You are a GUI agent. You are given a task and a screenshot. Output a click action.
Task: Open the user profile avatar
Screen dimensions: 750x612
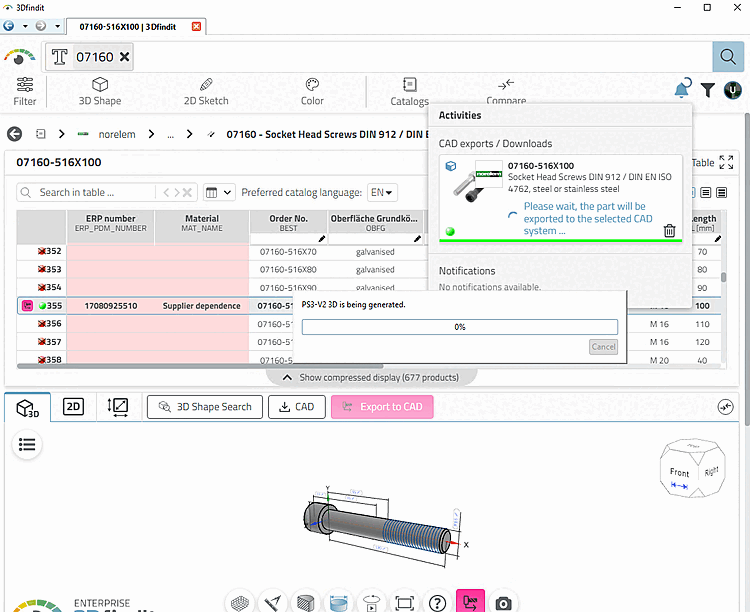pyautogui.click(x=732, y=89)
